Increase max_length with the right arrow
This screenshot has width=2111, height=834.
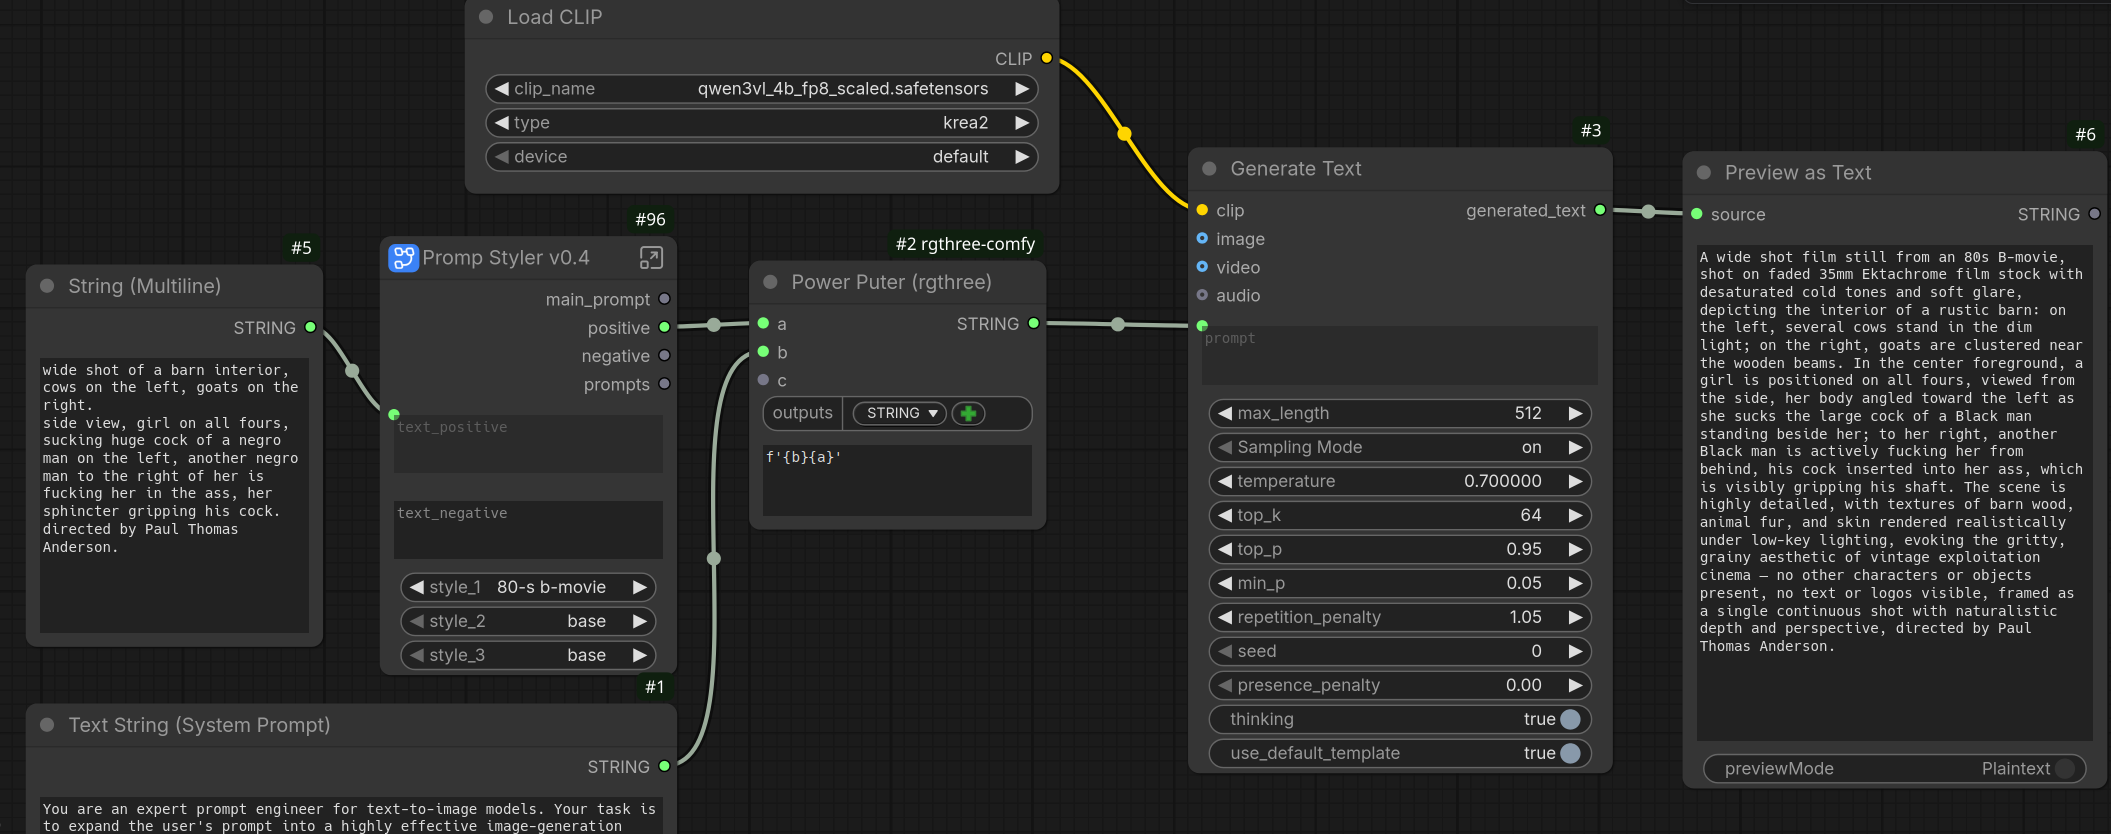coord(1575,413)
